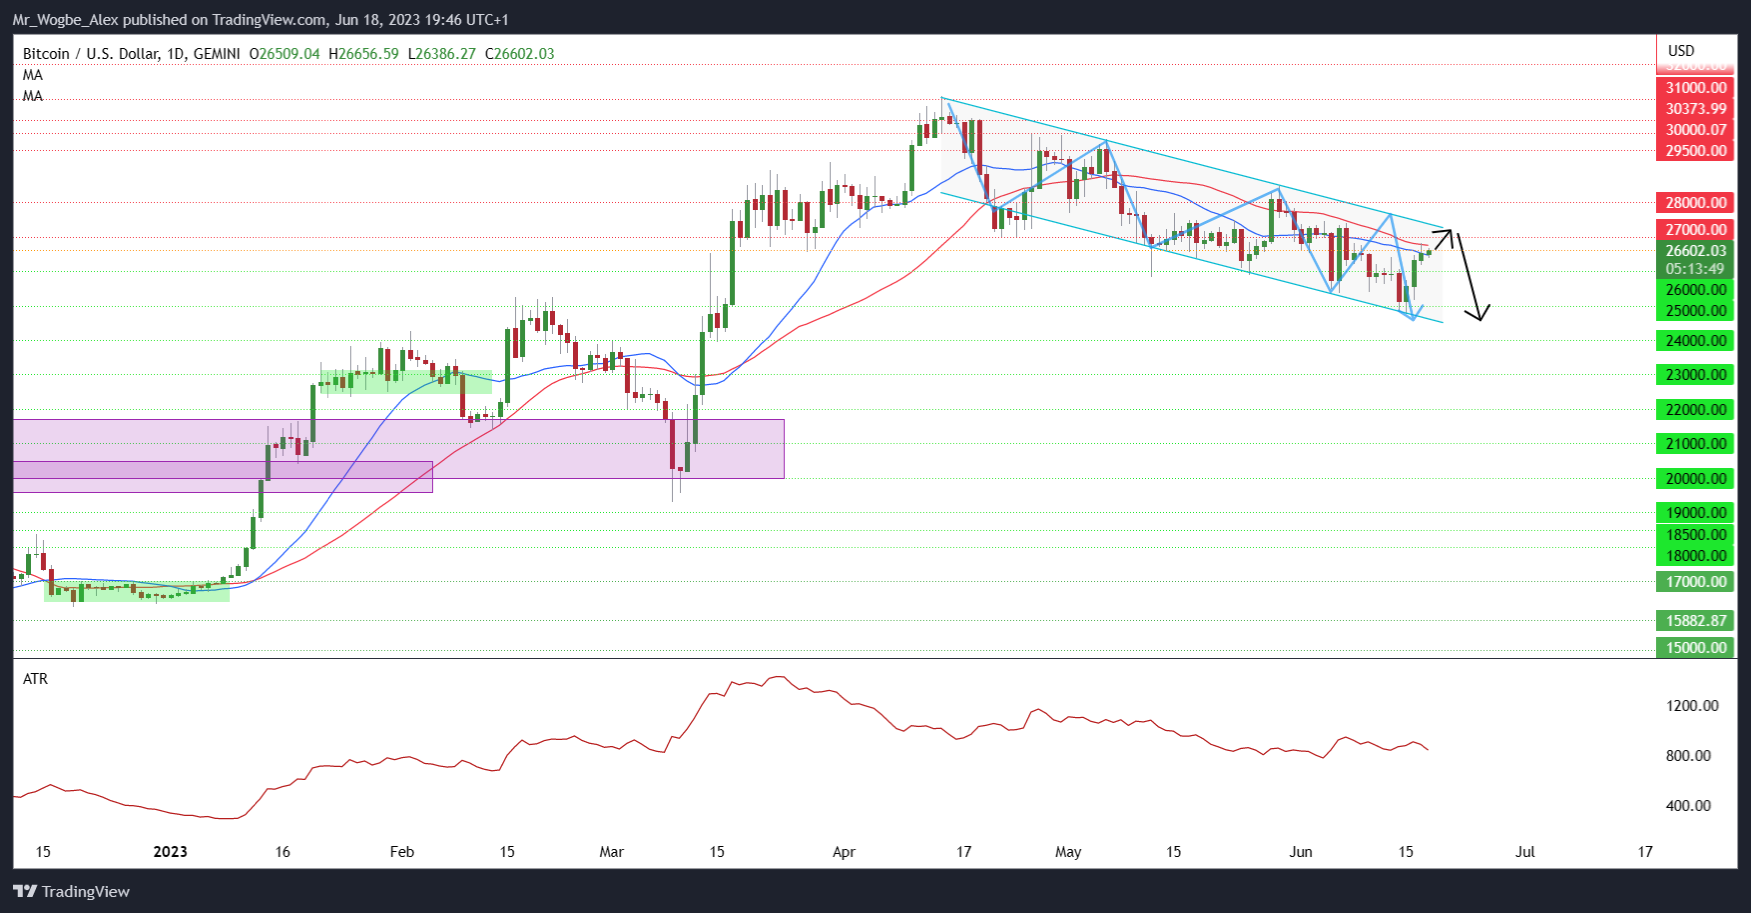1751x913 pixels.
Task: Click the 20000.00 green price label
Action: click(1695, 479)
